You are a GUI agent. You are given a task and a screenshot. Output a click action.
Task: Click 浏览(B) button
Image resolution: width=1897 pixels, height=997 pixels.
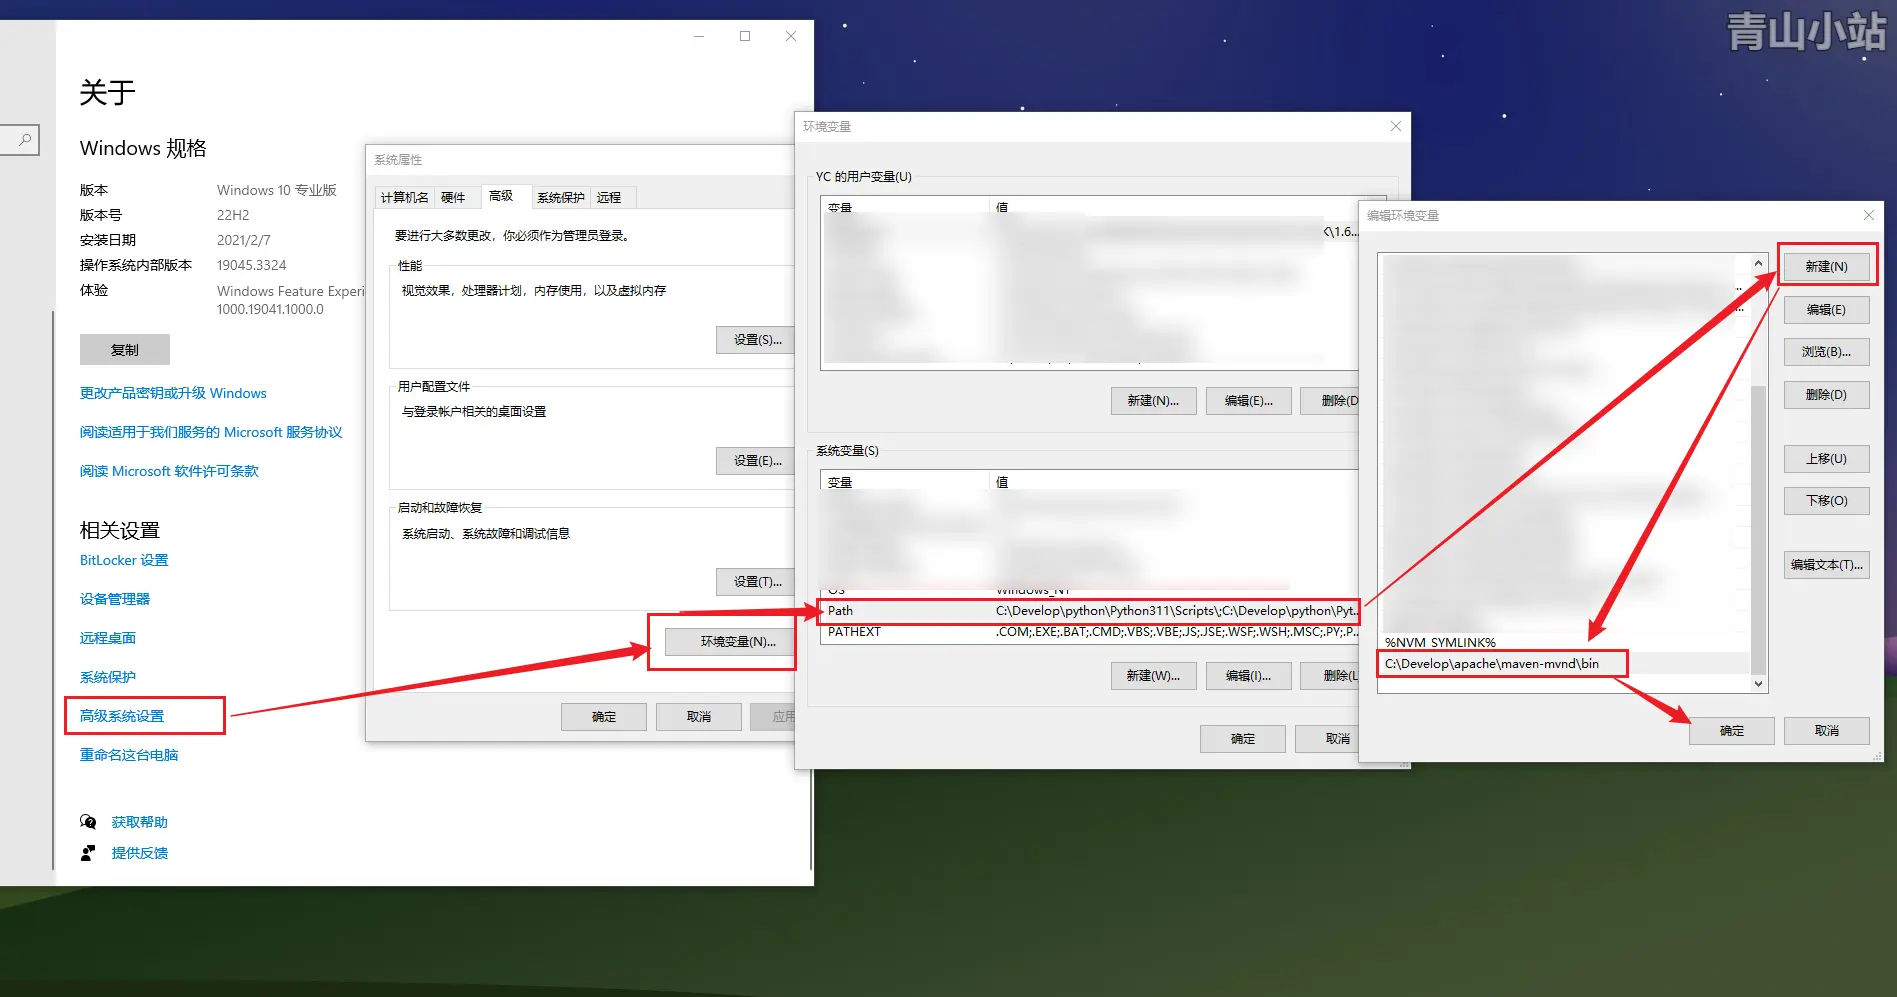[1826, 352]
